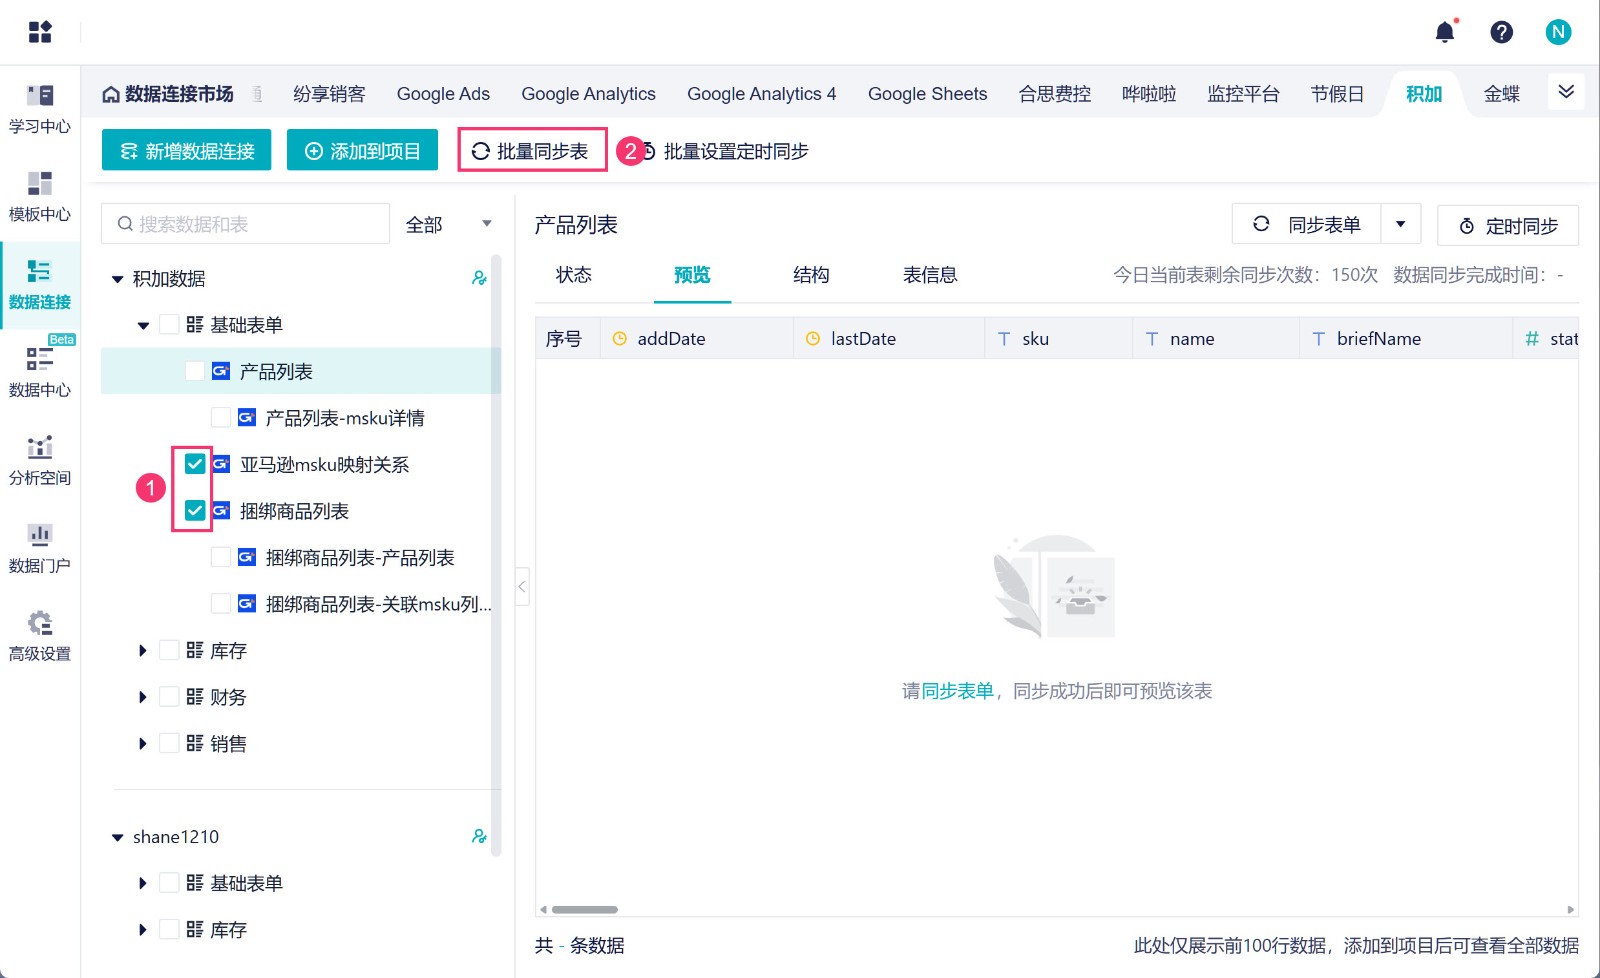Open 数据中心 Beta in sidebar
Viewport: 1600px width, 978px height.
[40, 373]
